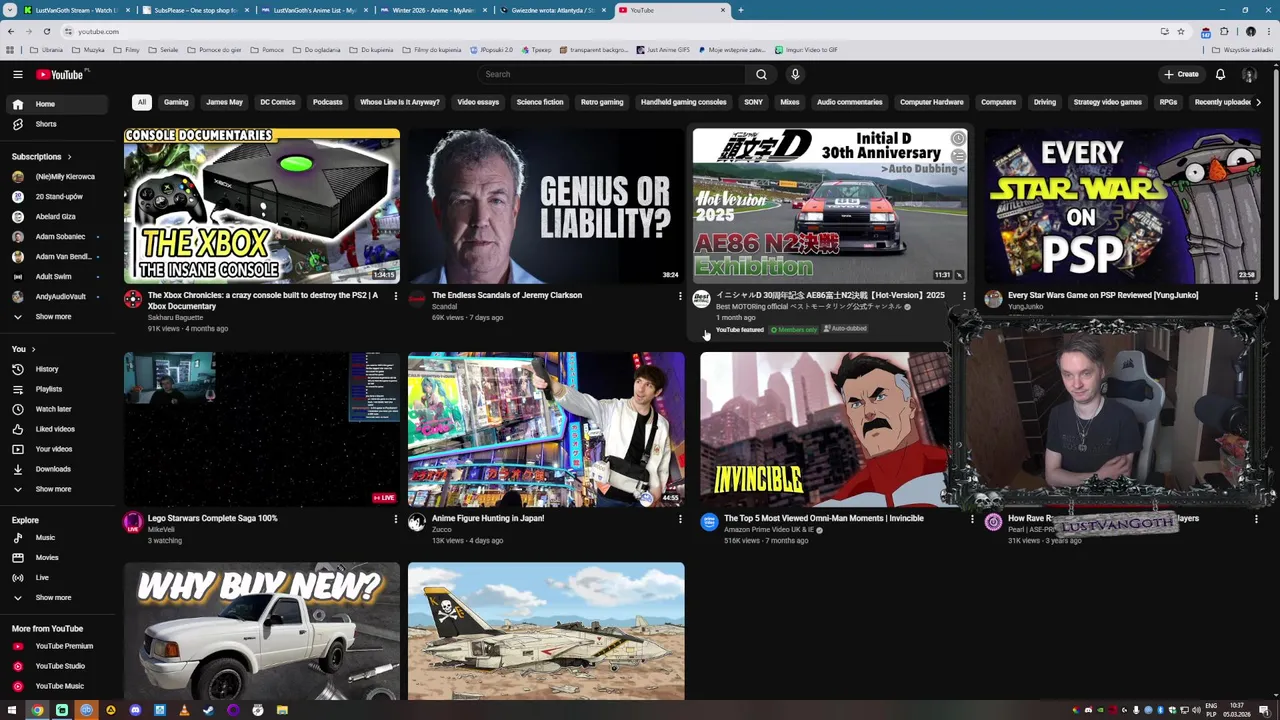Open Downloads in the sidebar

click(53, 469)
